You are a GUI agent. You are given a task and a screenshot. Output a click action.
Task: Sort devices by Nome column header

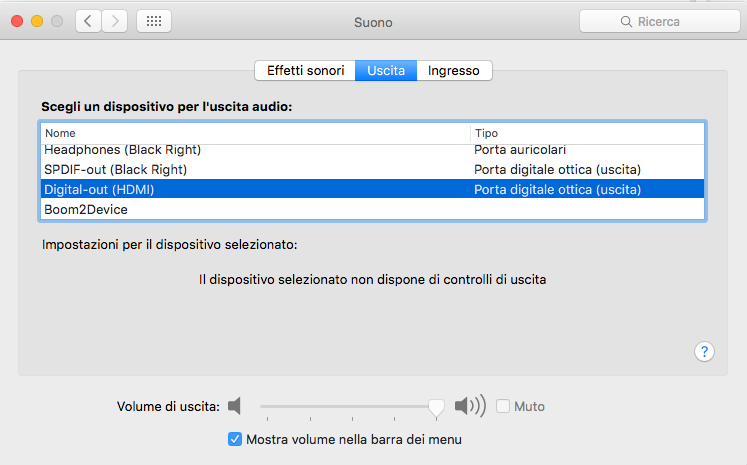[255, 133]
